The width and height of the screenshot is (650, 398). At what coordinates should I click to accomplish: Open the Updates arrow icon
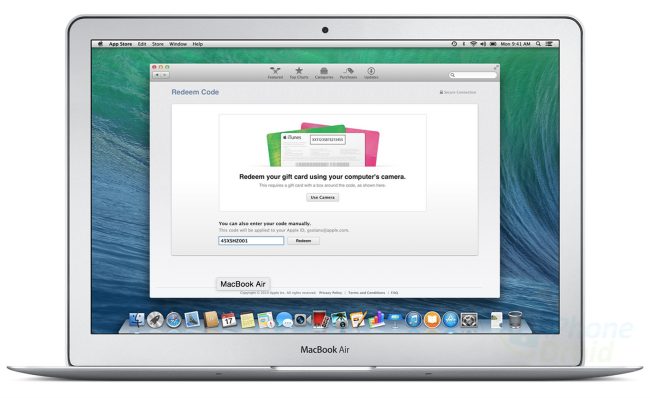371,73
